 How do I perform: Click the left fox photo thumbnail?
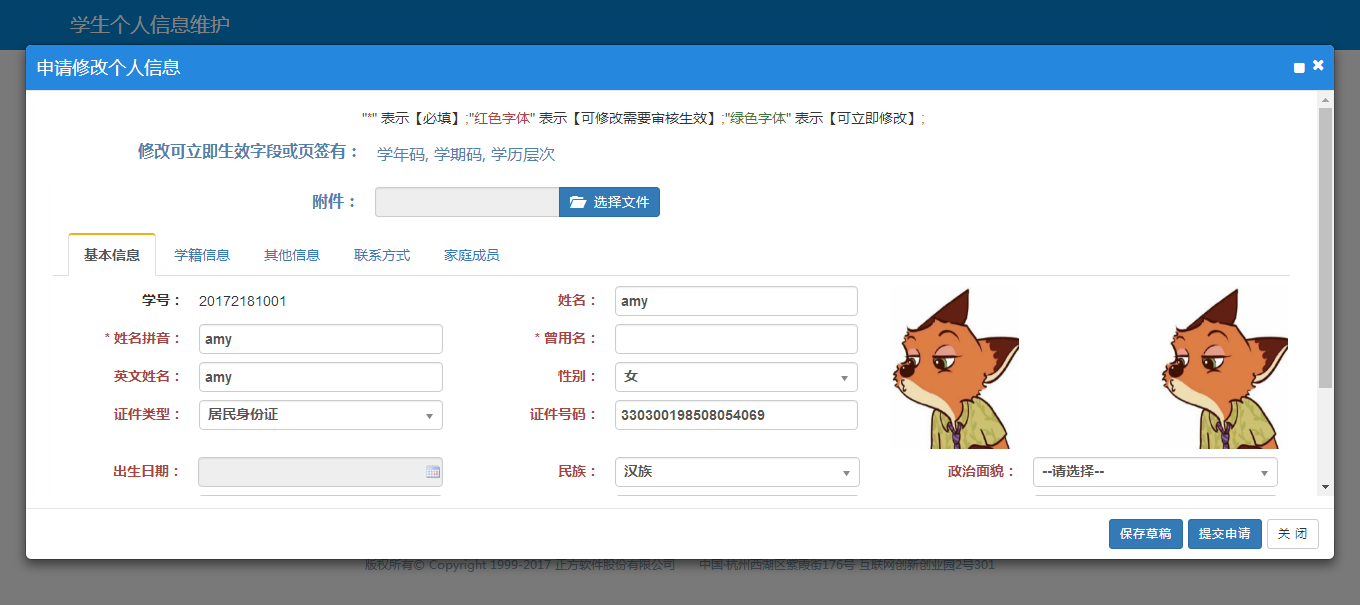tap(955, 369)
